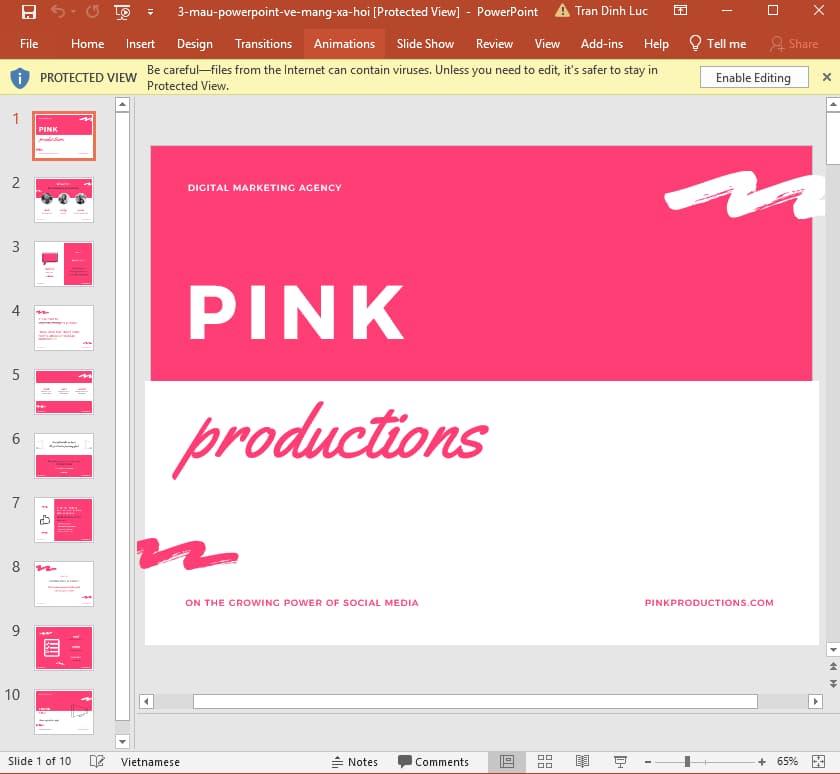Viewport: 840px width, 774px height.
Task: Customize the Quick Access Toolbar
Action: tap(150, 12)
